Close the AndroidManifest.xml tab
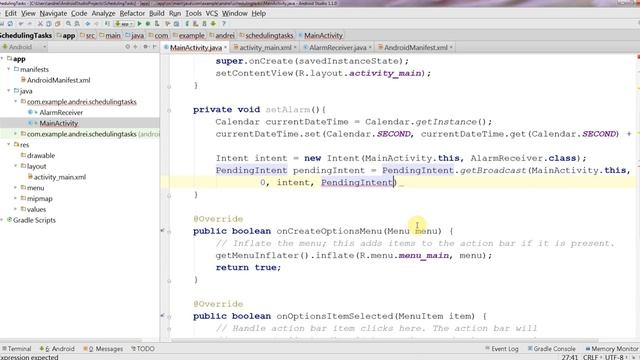Viewport: 640px width, 360px height. 451,47
